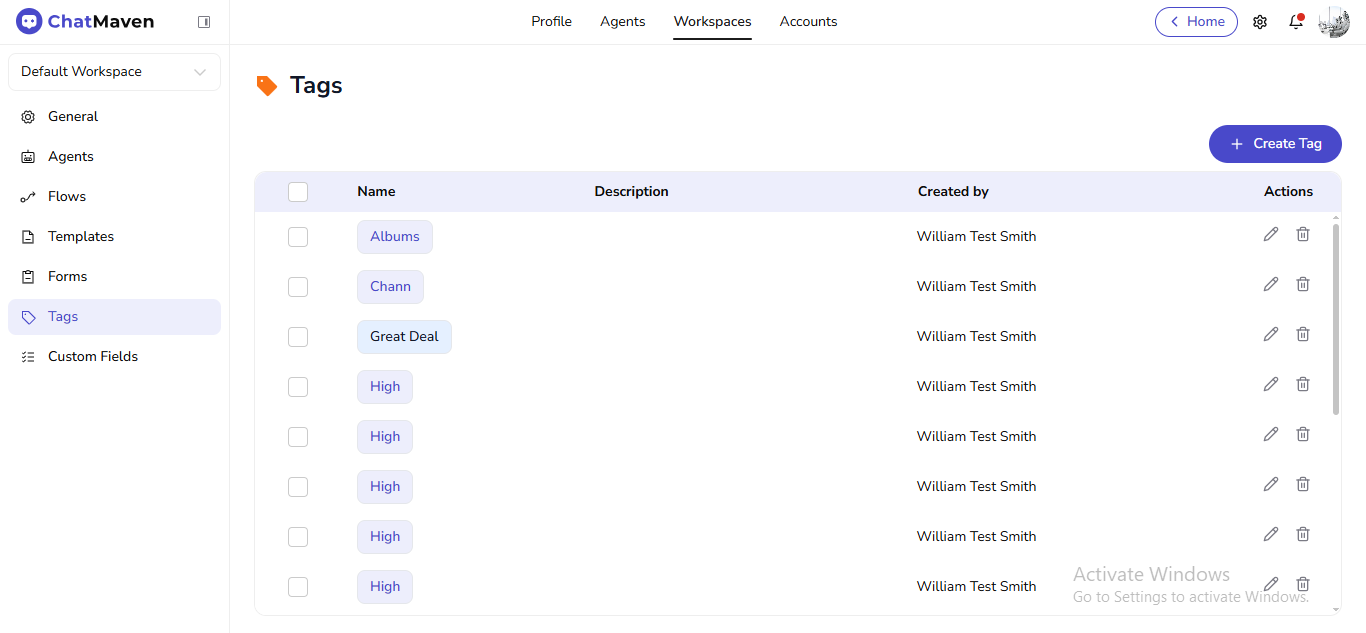The image size is (1366, 633).
Task: Check the select-all checkbox in table header
Action: 297,191
